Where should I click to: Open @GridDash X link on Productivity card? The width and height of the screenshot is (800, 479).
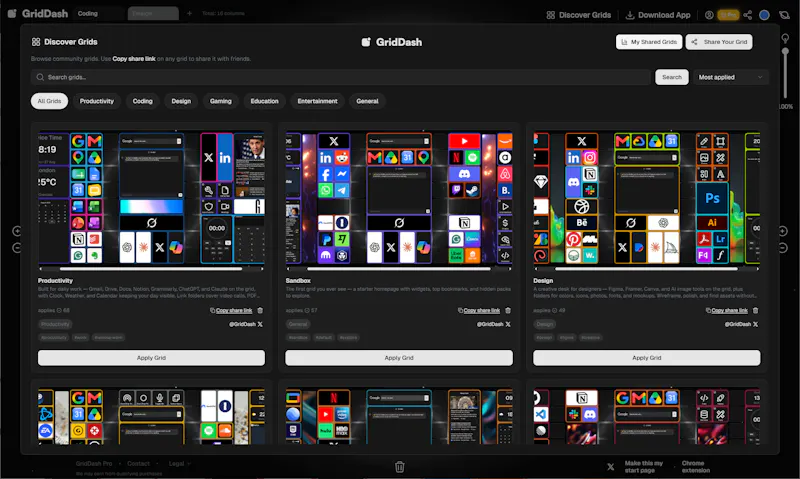(246, 324)
